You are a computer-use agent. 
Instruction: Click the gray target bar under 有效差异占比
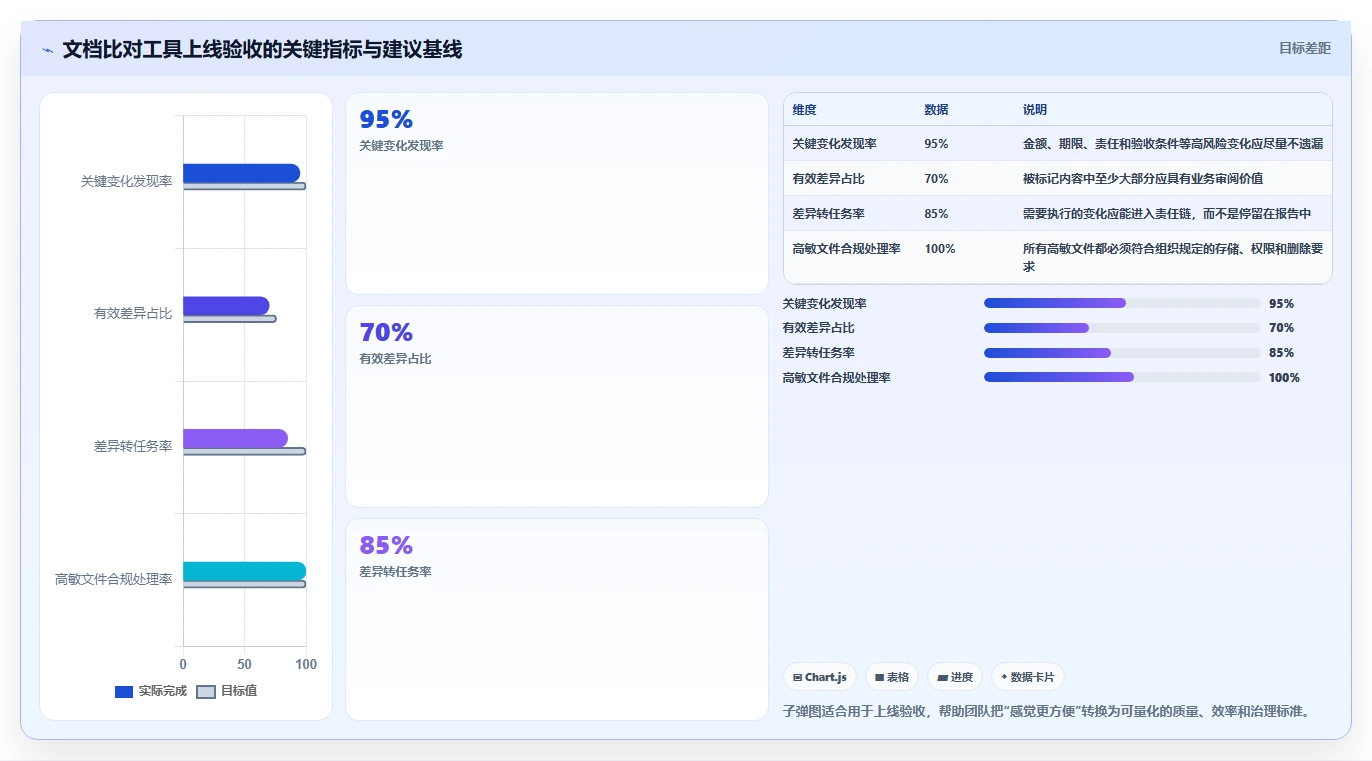pyautogui.click(x=229, y=319)
